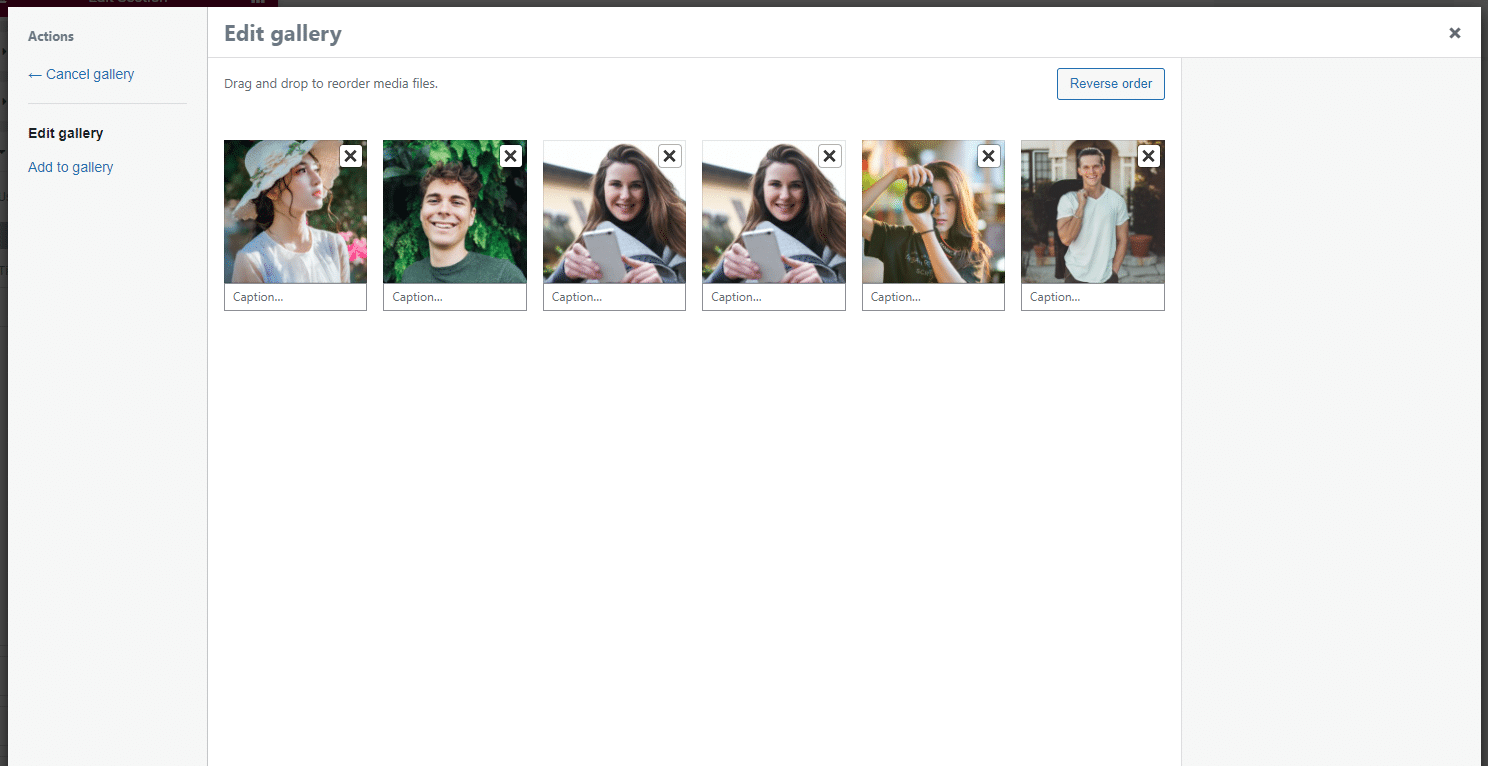
Task: Focus caption field under smiling man photo
Action: (455, 297)
